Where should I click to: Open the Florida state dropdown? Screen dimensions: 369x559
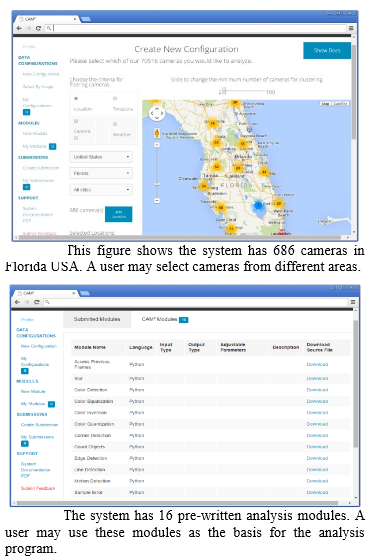coord(101,173)
